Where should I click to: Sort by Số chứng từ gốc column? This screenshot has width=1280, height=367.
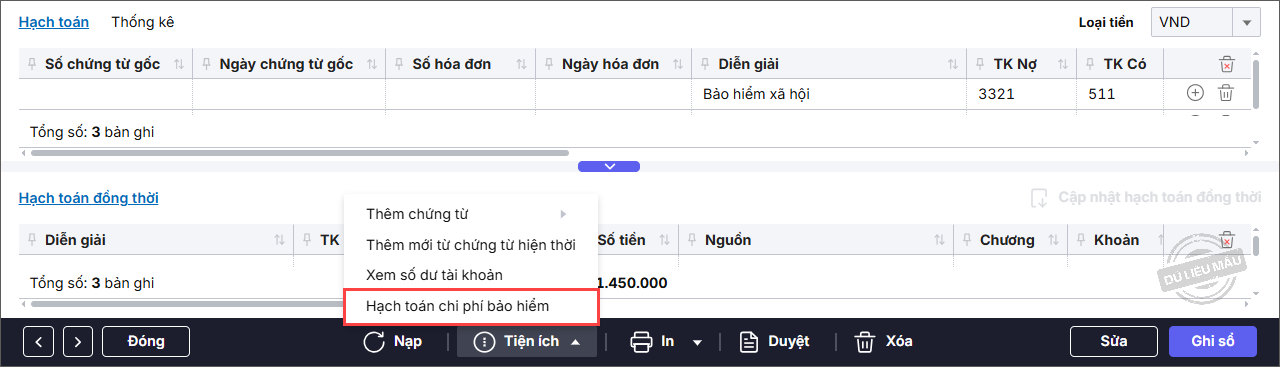tap(179, 64)
